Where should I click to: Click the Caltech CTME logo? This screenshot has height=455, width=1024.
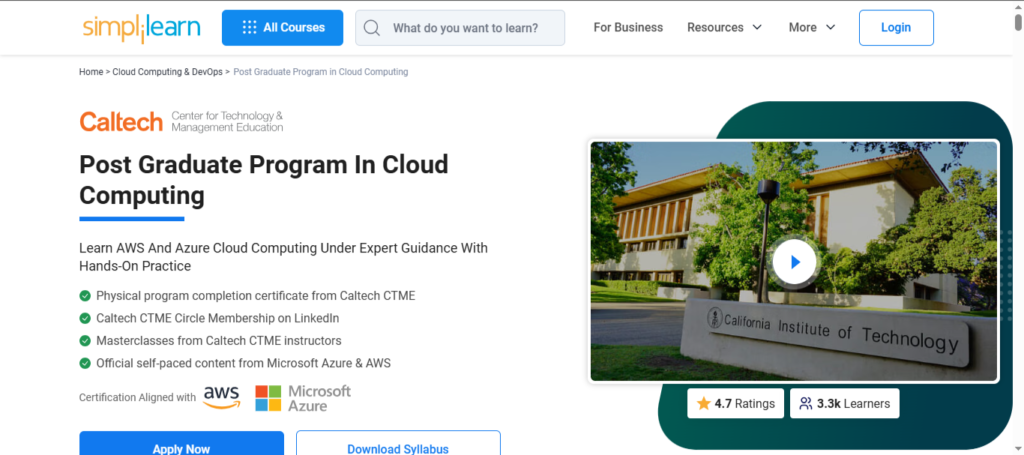point(181,121)
